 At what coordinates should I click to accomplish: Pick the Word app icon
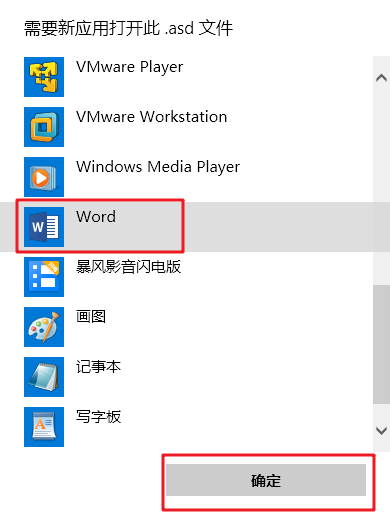click(44, 227)
